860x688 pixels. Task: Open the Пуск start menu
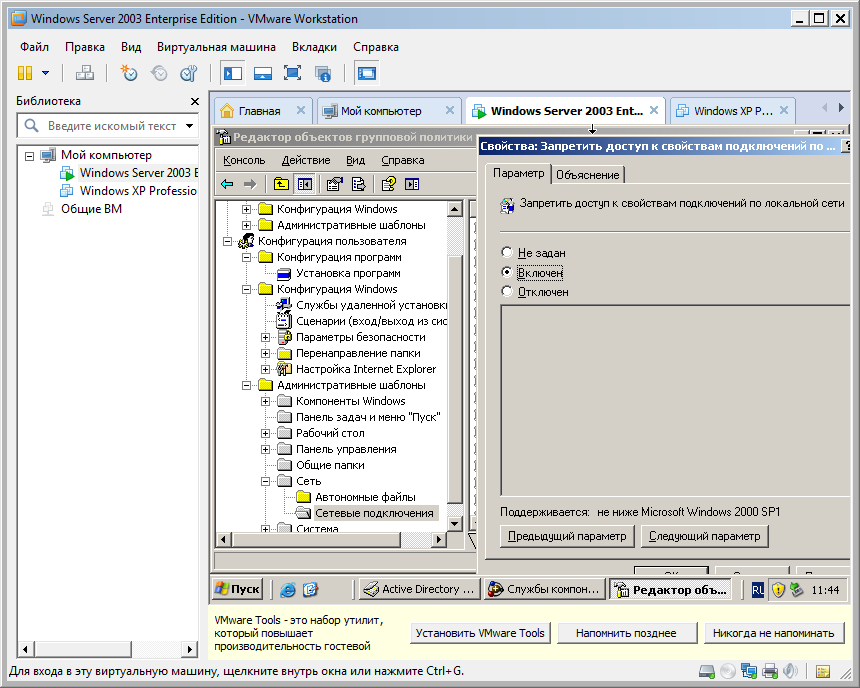pyautogui.click(x=237, y=589)
